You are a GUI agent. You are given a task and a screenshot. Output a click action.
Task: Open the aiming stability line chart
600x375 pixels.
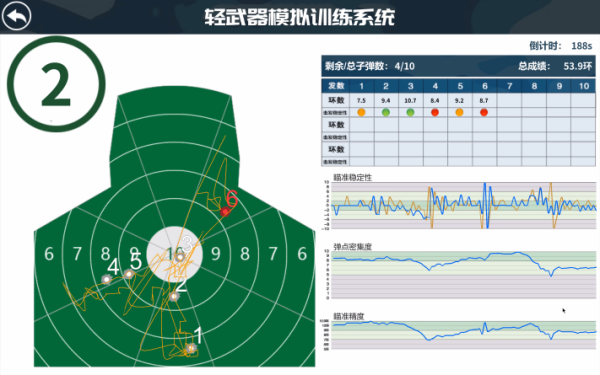coord(463,206)
